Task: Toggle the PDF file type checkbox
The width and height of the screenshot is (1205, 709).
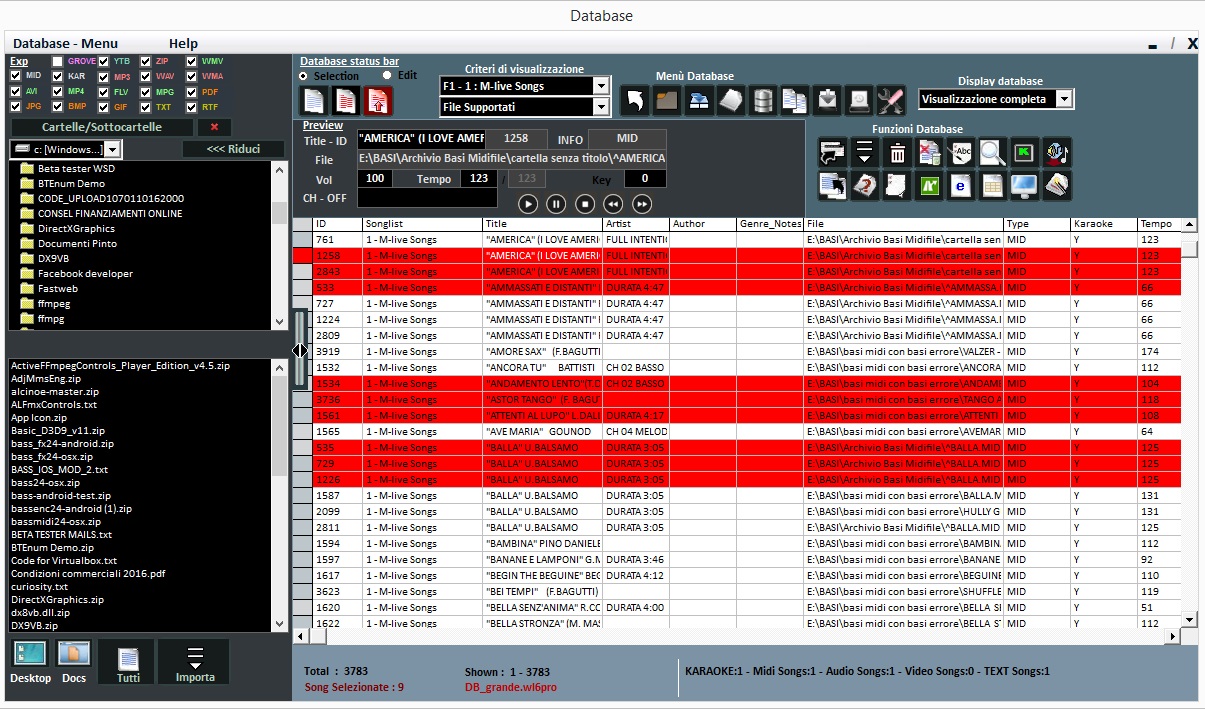Action: [x=192, y=91]
